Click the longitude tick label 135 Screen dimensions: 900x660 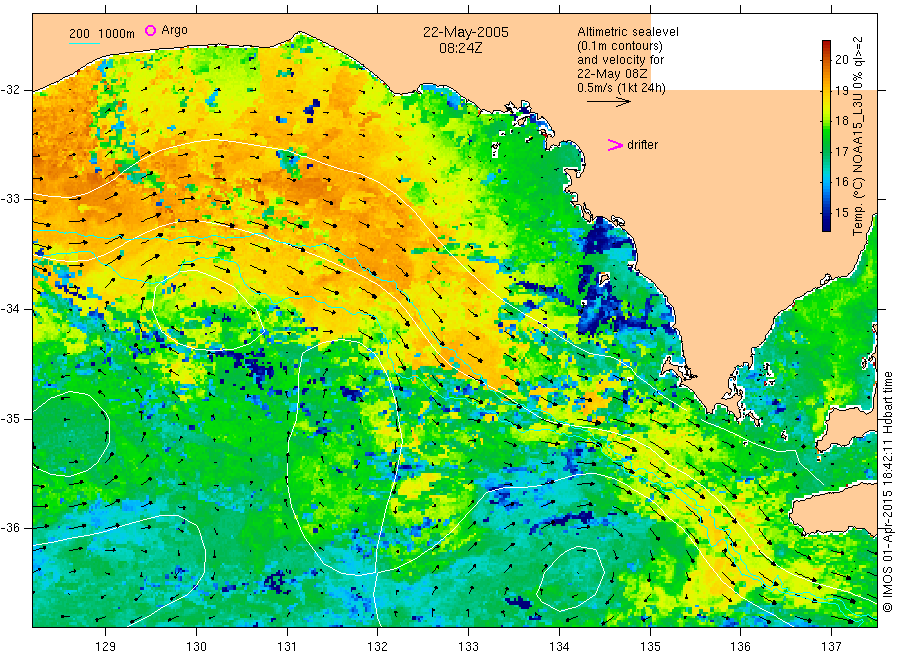[x=650, y=647]
